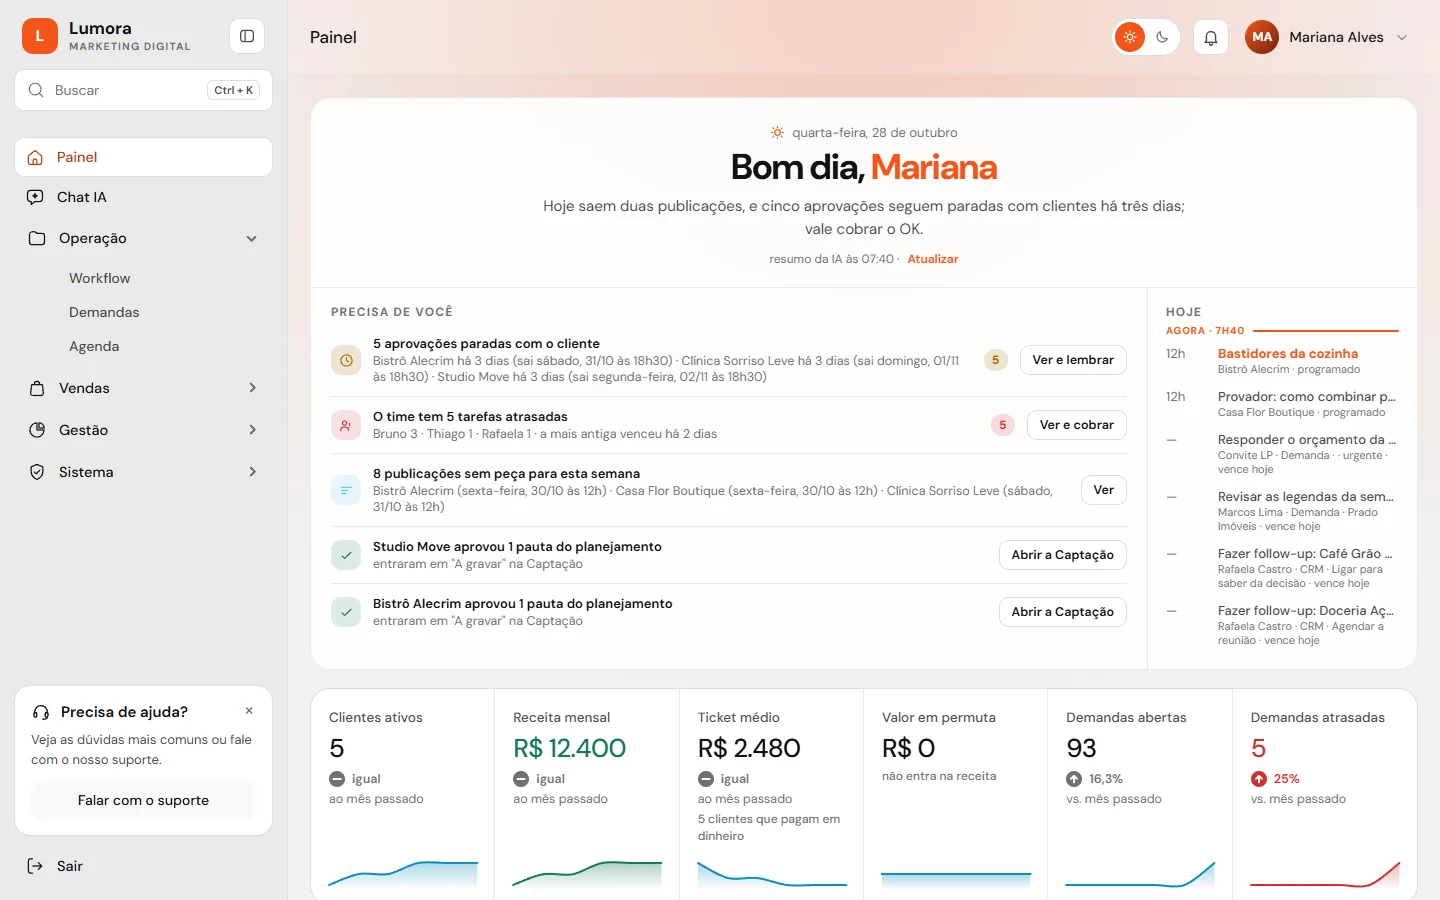Image resolution: width=1440 pixels, height=900 pixels.
Task: Click the Ticket médio value R$ 2.480
Action: 749,748
